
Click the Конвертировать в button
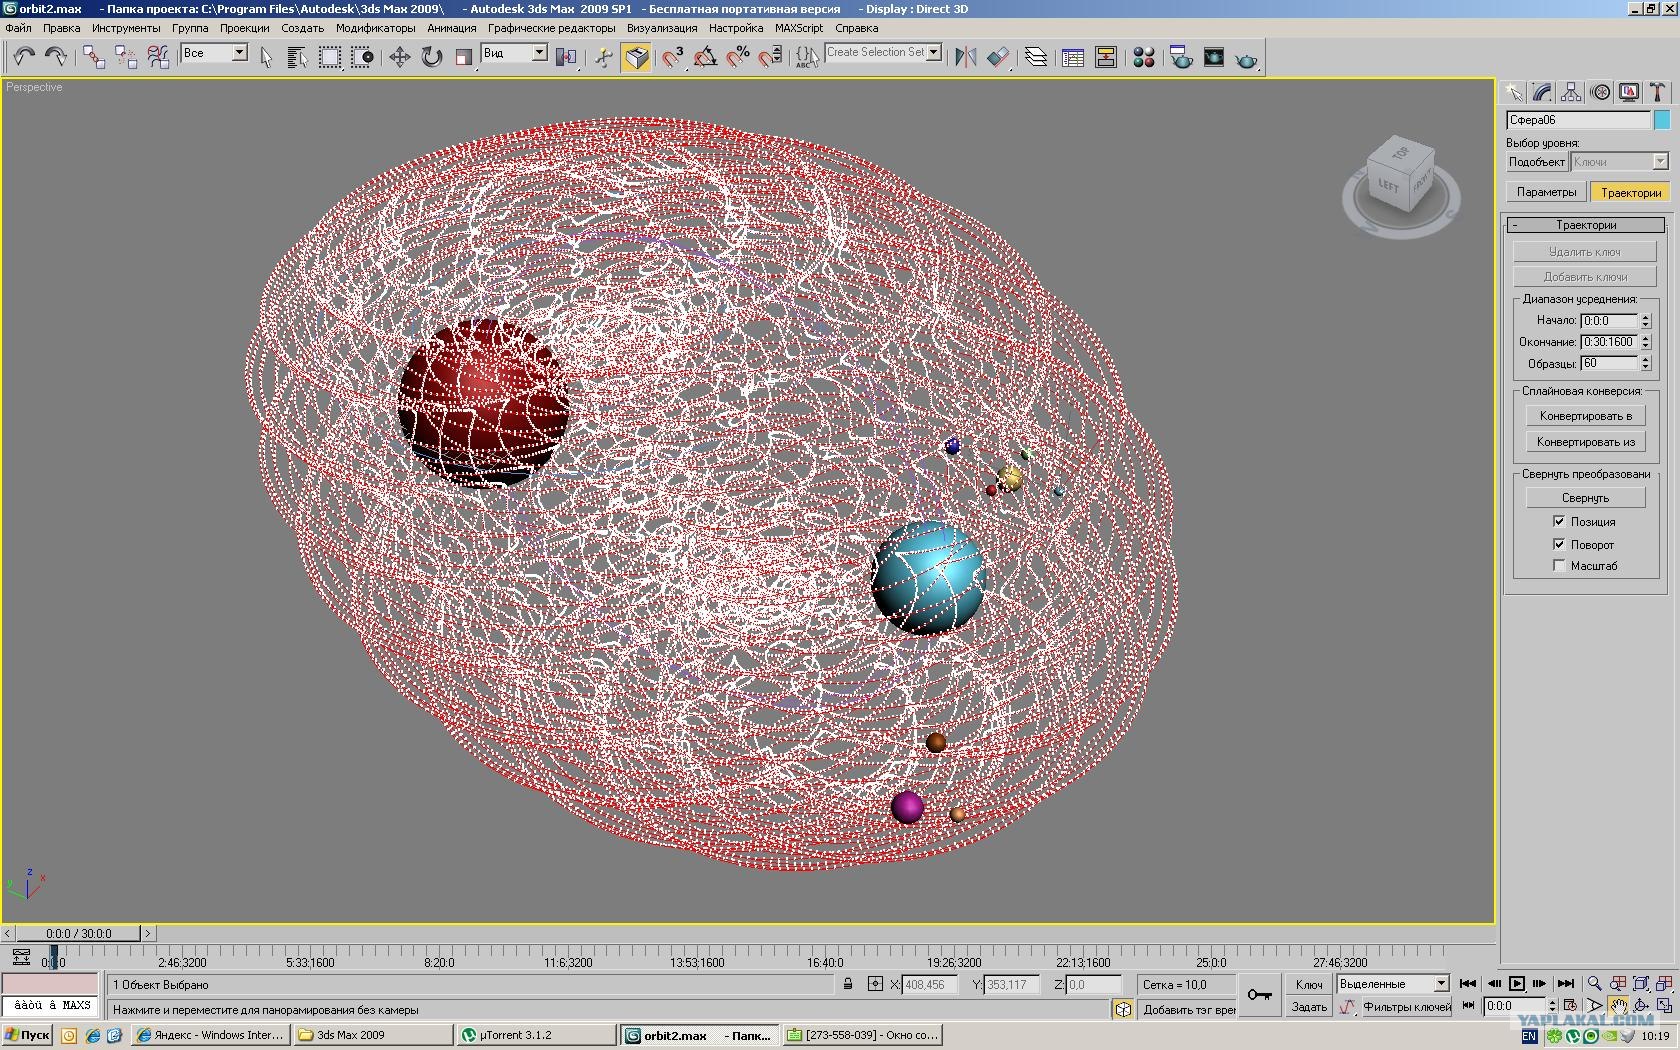pyautogui.click(x=1585, y=416)
